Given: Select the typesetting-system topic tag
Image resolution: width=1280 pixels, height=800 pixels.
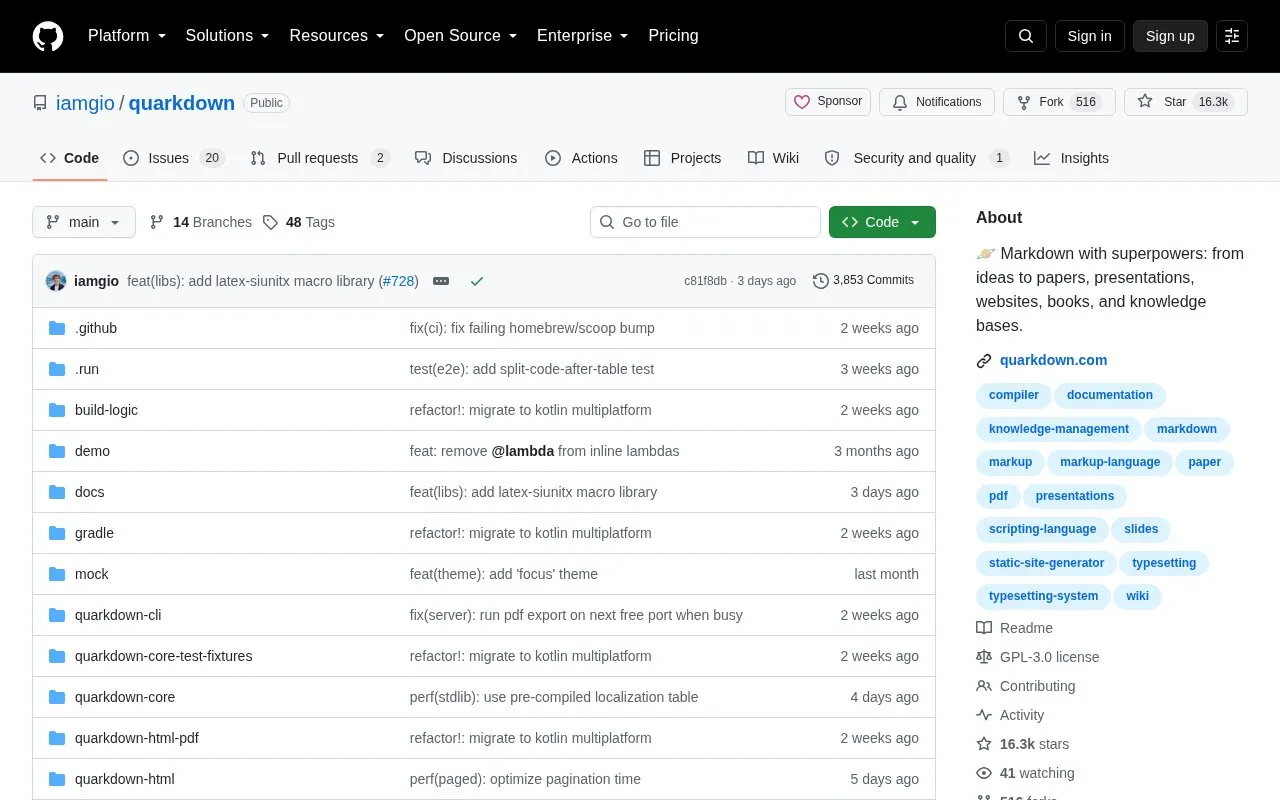Looking at the screenshot, I should click(1043, 596).
